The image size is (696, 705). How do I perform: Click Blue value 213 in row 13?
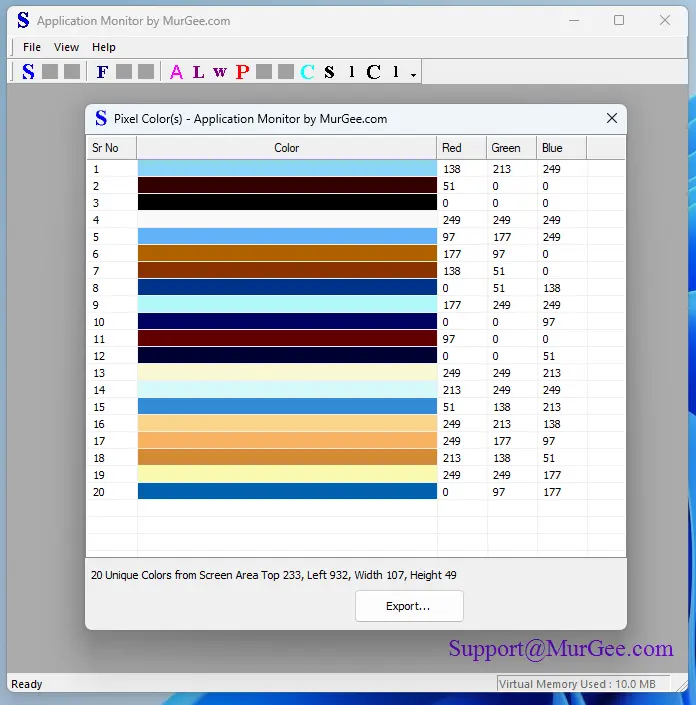tap(552, 373)
